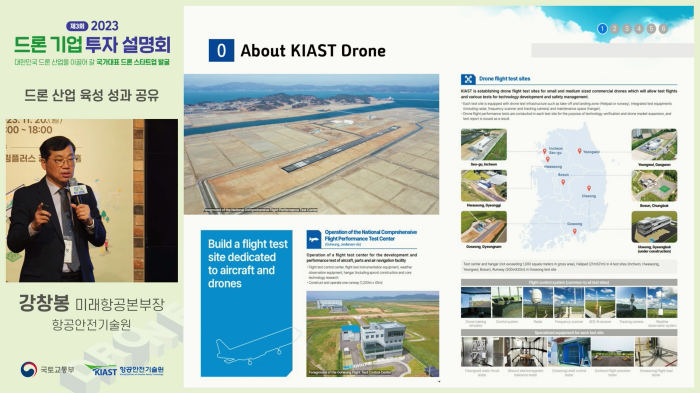Open the ADS-B receiver photo

coord(600,302)
